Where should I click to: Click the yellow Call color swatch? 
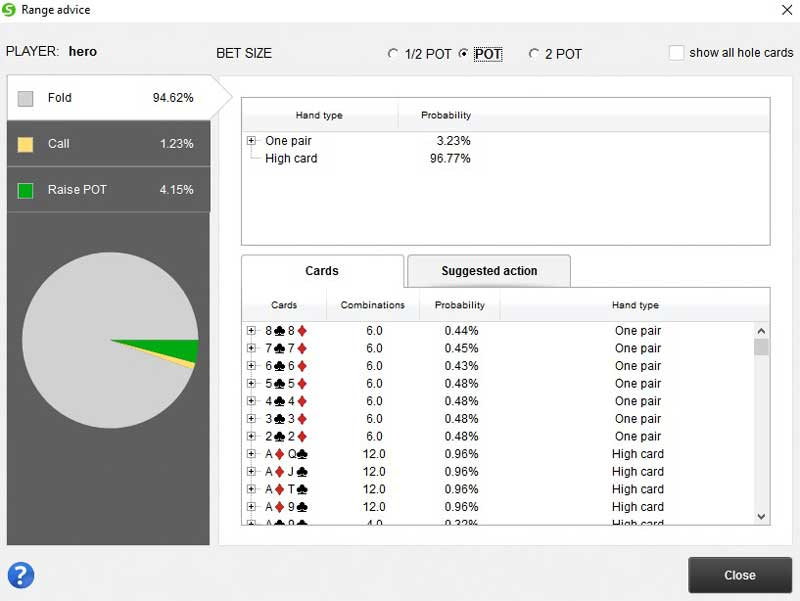tap(26, 143)
